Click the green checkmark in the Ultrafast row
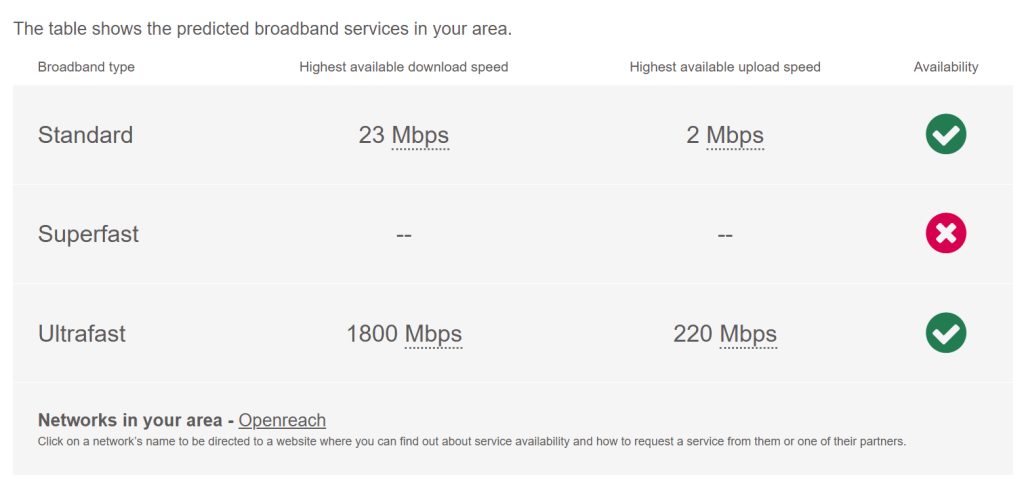 [x=945, y=333]
